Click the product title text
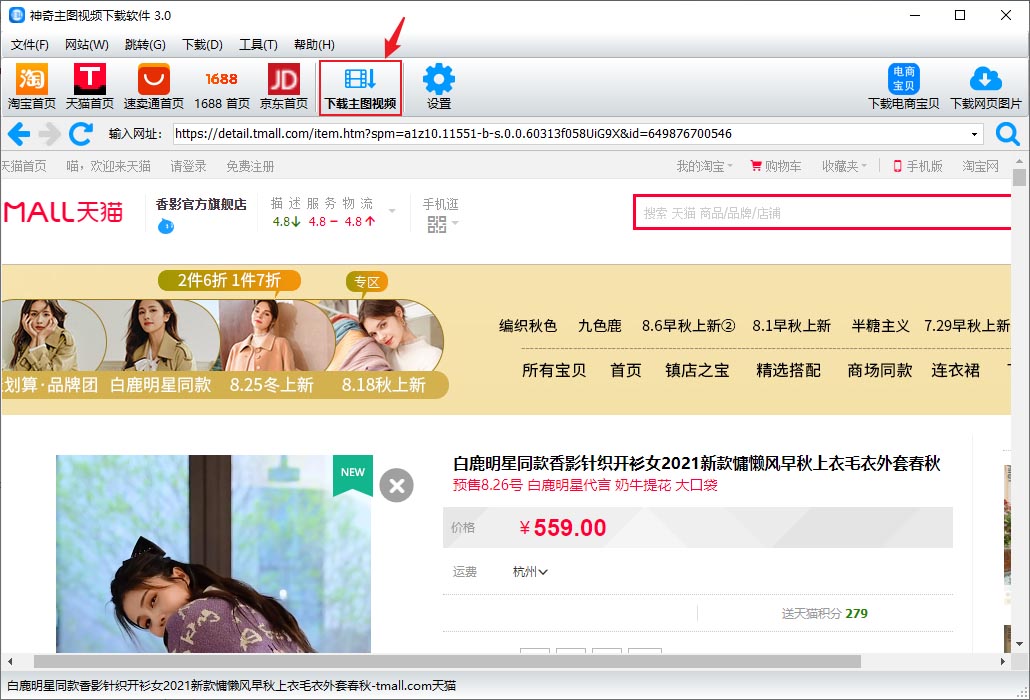Screen dimensions: 1030x700 pos(696,464)
